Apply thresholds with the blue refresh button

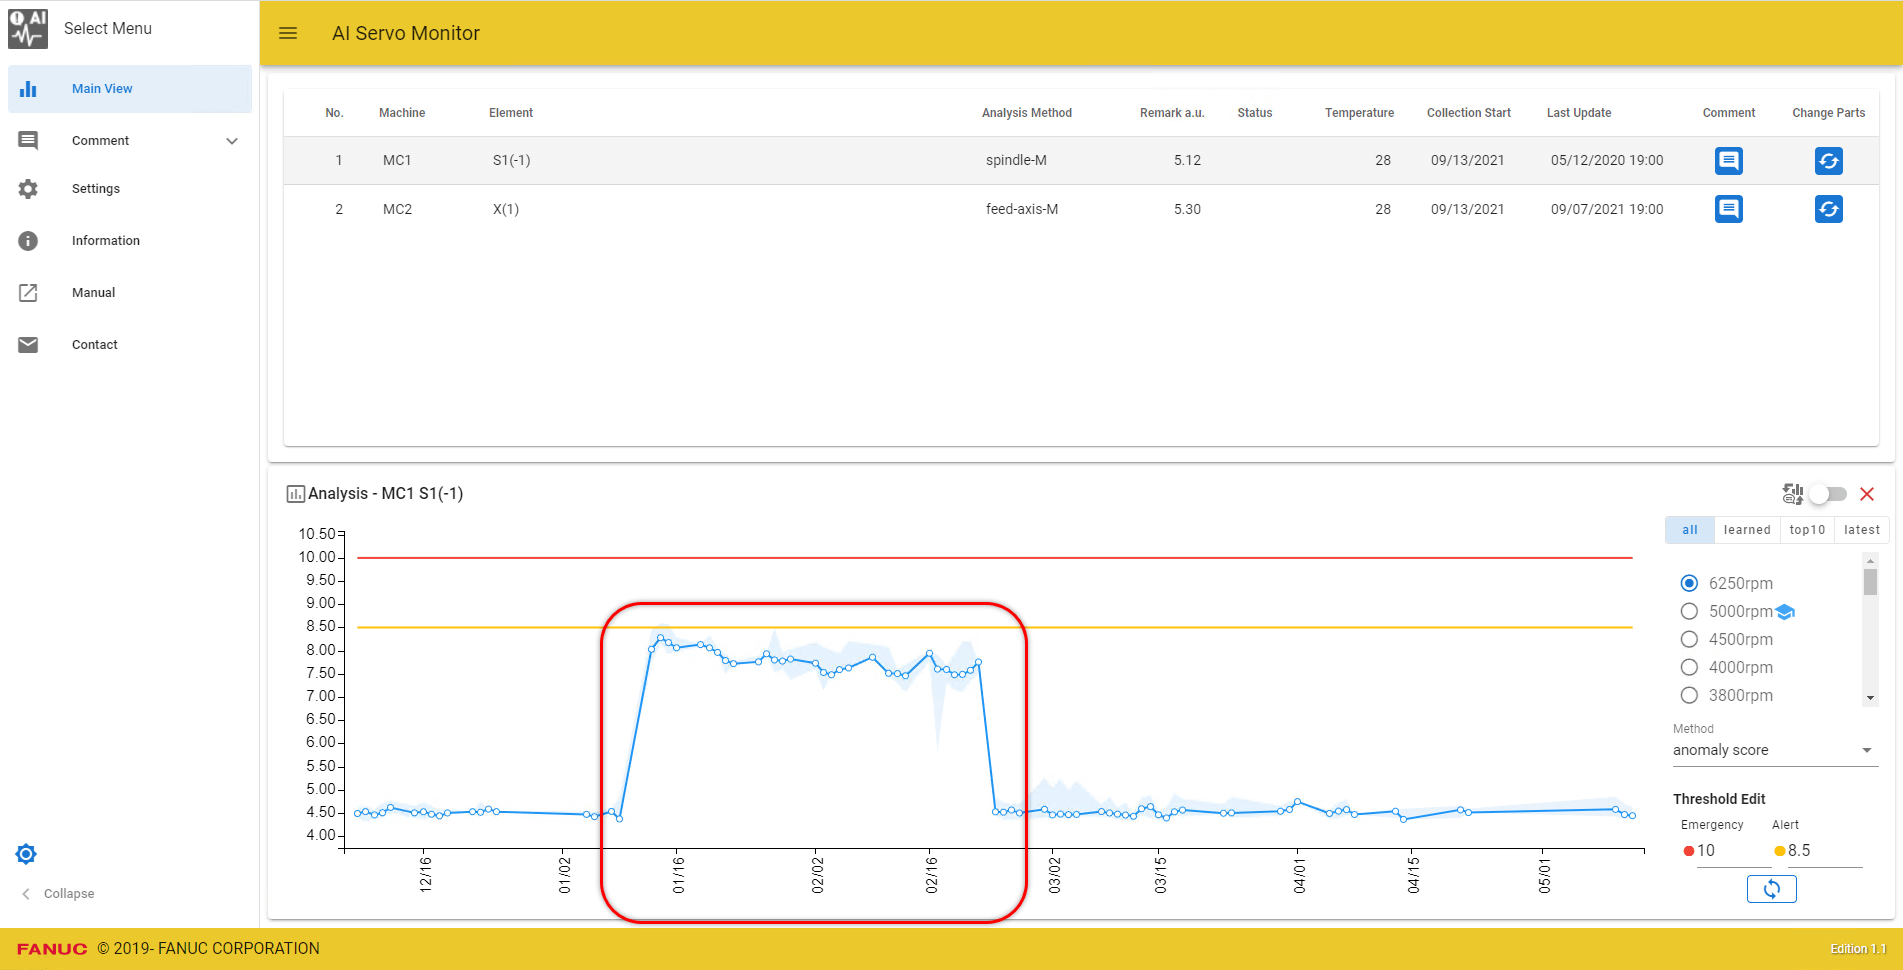tap(1772, 888)
